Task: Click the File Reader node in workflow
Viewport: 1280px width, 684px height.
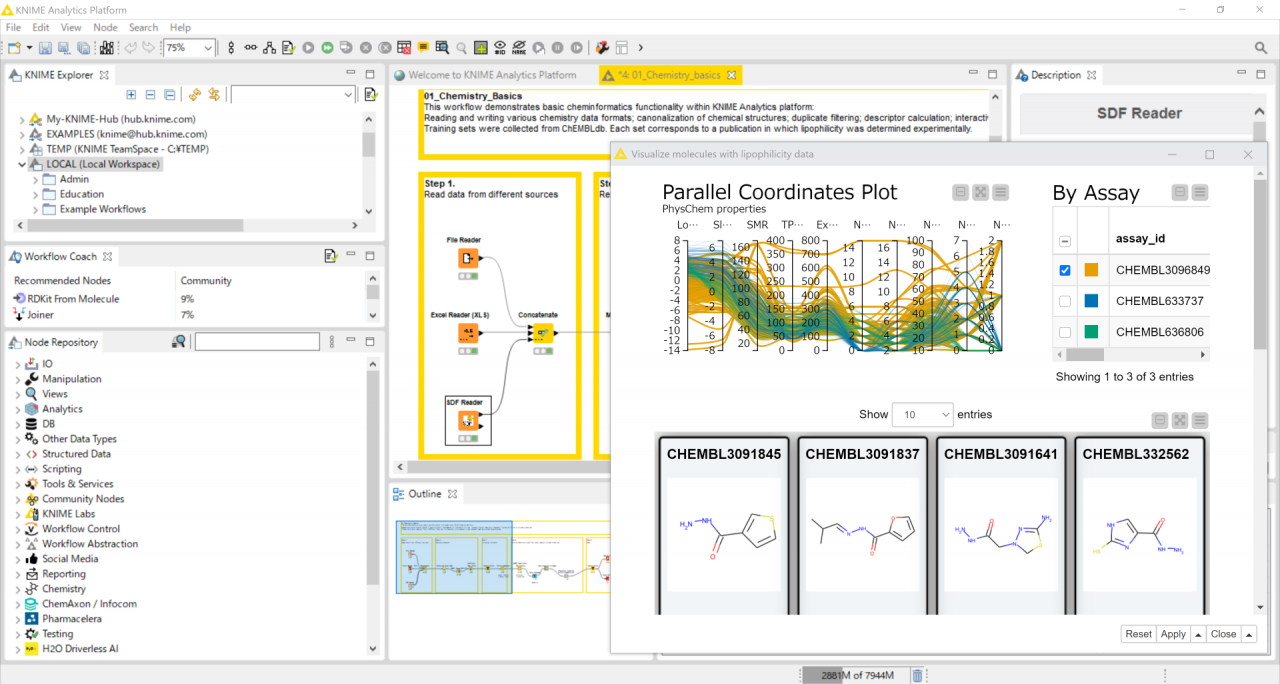Action: click(467, 259)
